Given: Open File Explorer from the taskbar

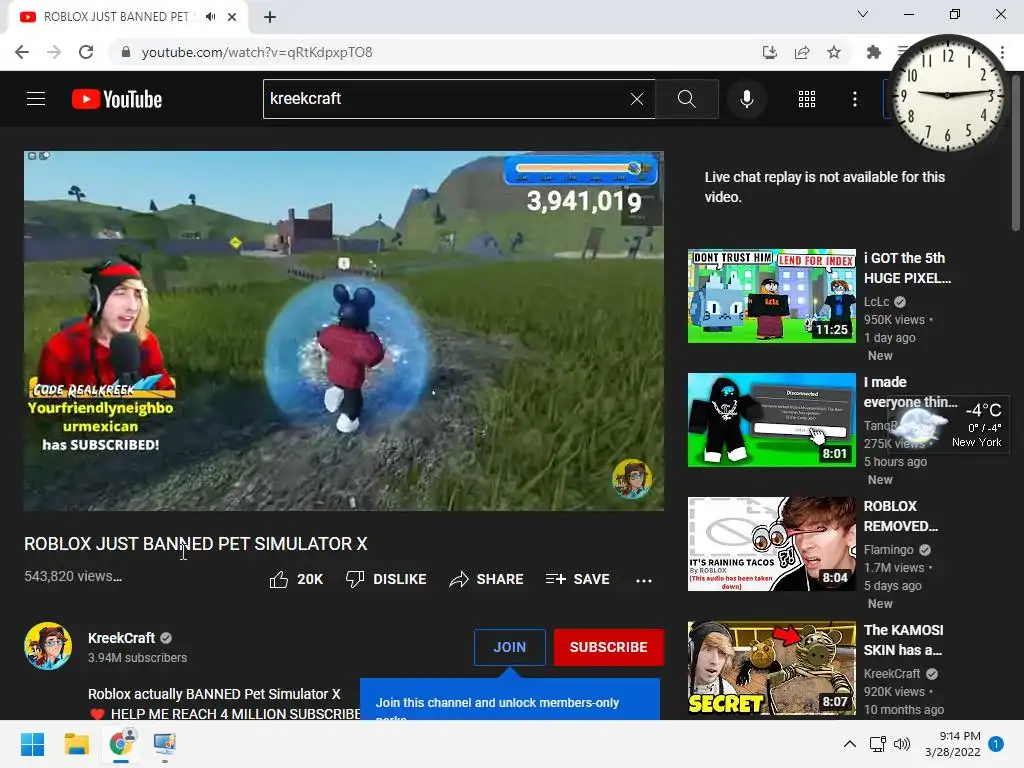Looking at the screenshot, I should pyautogui.click(x=76, y=744).
